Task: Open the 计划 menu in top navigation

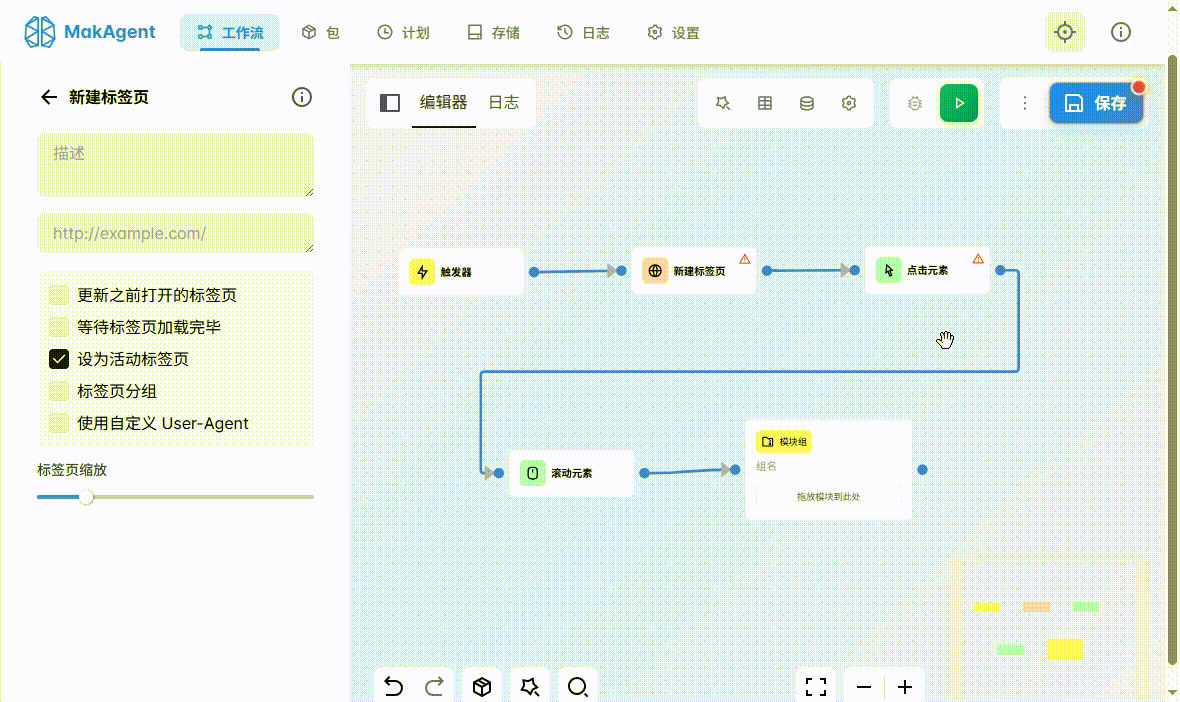Action: point(403,33)
